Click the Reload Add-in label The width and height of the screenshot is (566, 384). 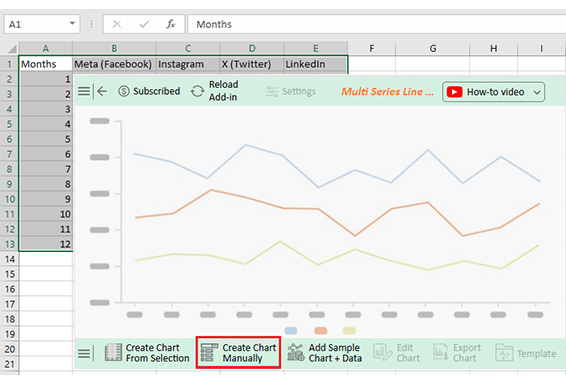223,91
